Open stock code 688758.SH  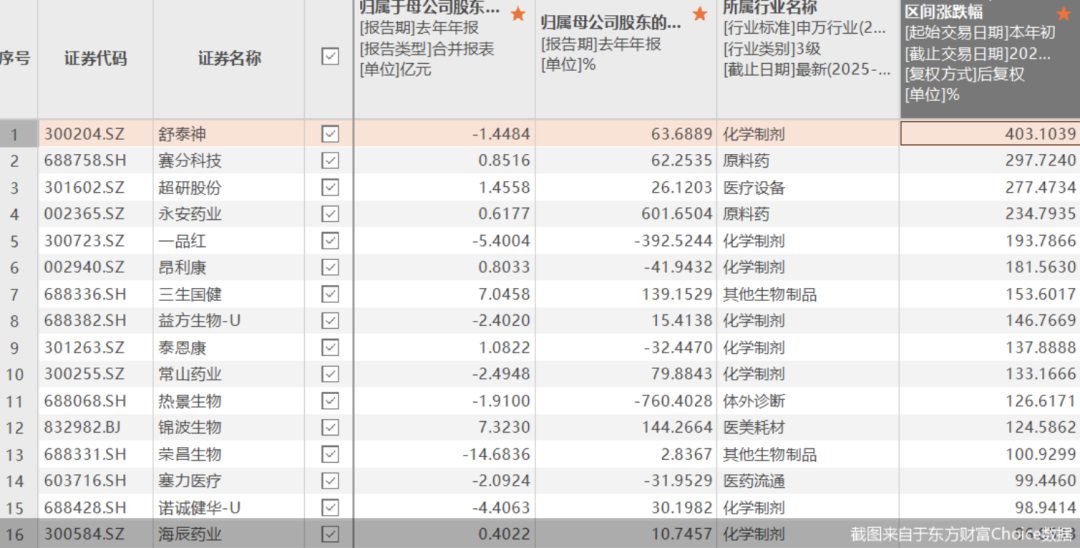click(85, 160)
